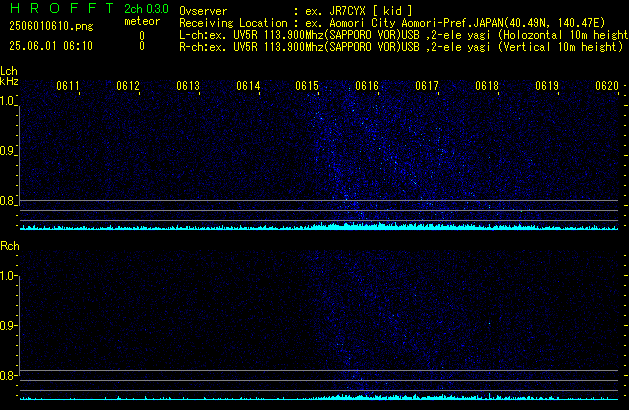Click the Lch 0.8 kHz axis value
Viewport: 629px width, 410px height.
pos(7,201)
